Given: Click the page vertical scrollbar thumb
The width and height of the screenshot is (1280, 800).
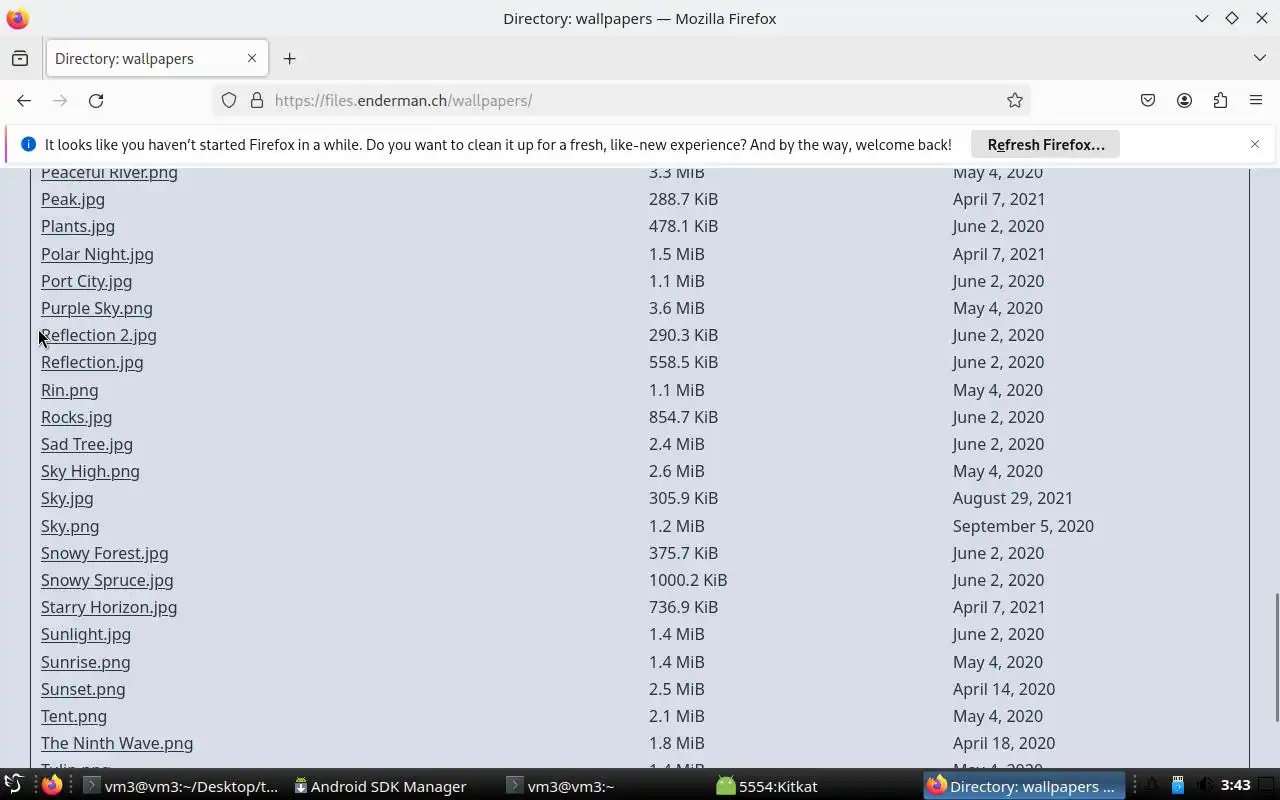Looking at the screenshot, I should coord(1276,657).
